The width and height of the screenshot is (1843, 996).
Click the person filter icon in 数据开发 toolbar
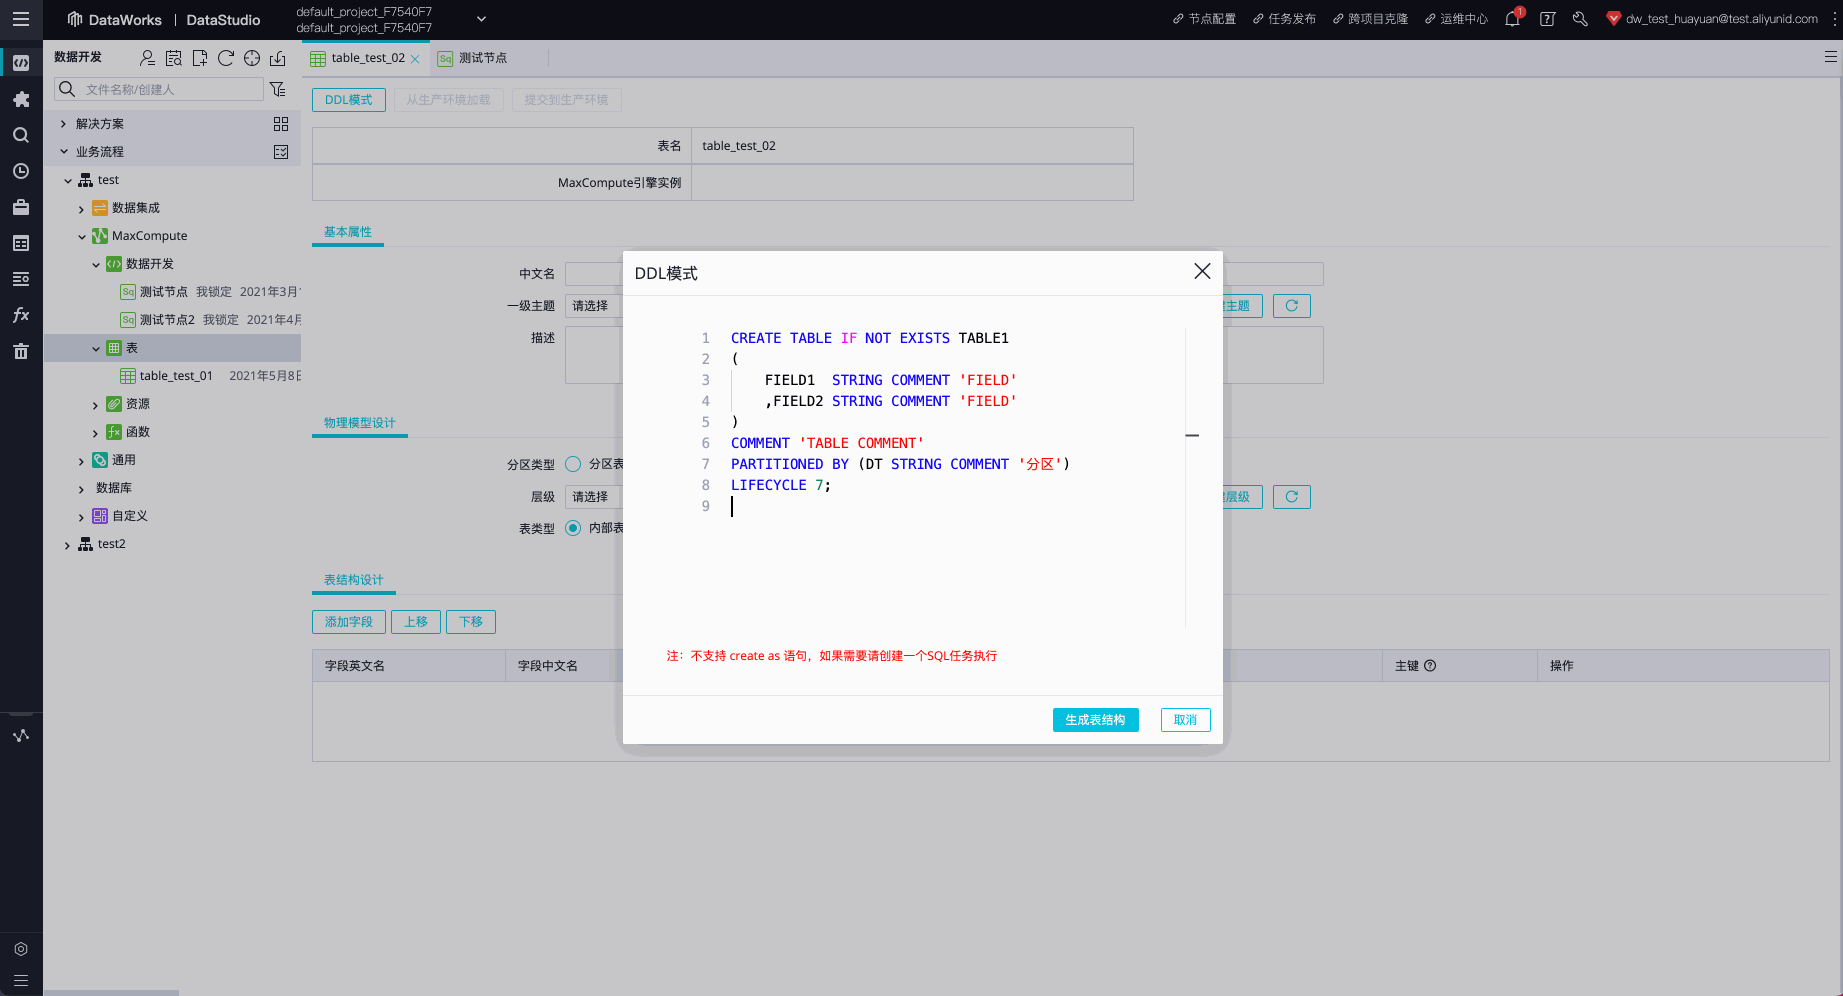pos(147,58)
